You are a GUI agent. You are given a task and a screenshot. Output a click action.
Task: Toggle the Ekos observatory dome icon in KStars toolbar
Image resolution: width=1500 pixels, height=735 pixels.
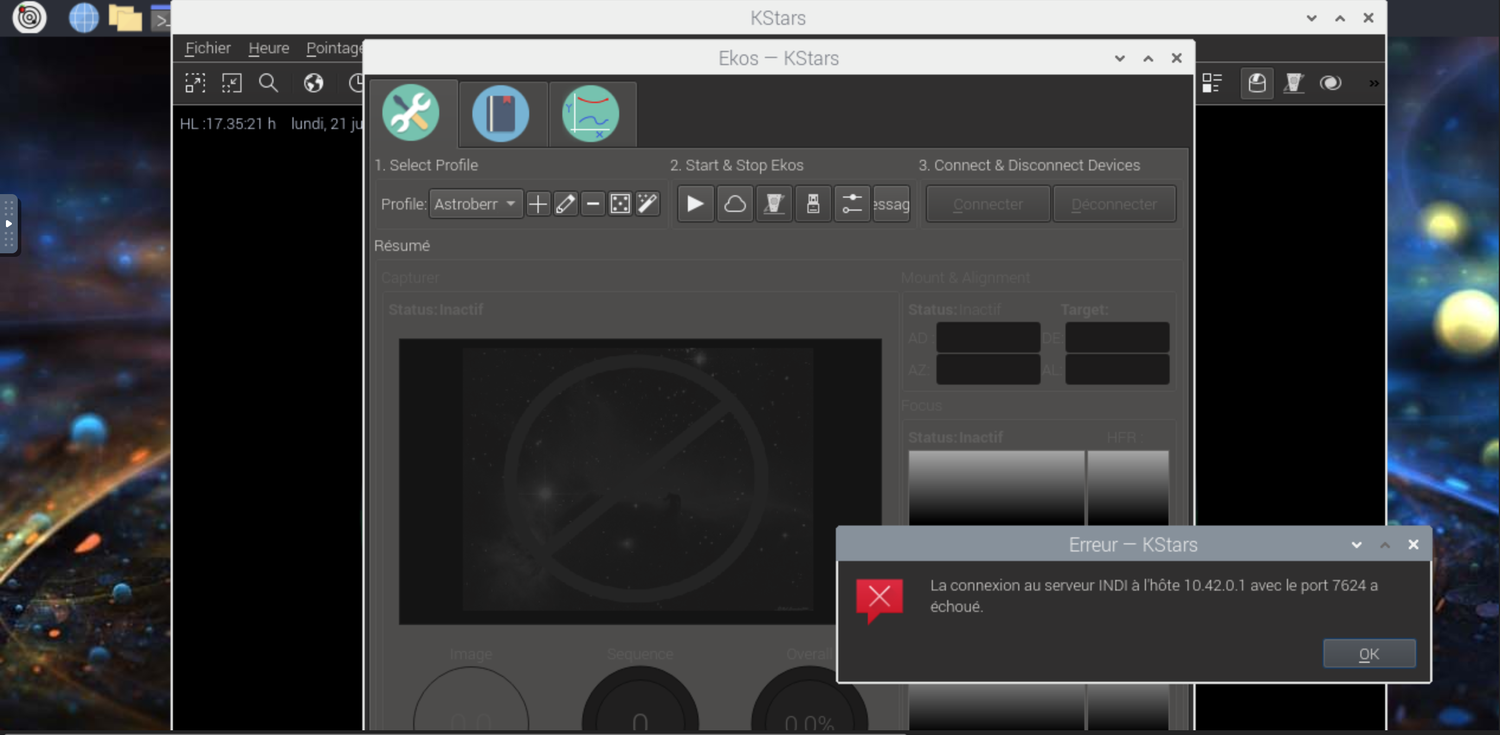[x=1257, y=83]
